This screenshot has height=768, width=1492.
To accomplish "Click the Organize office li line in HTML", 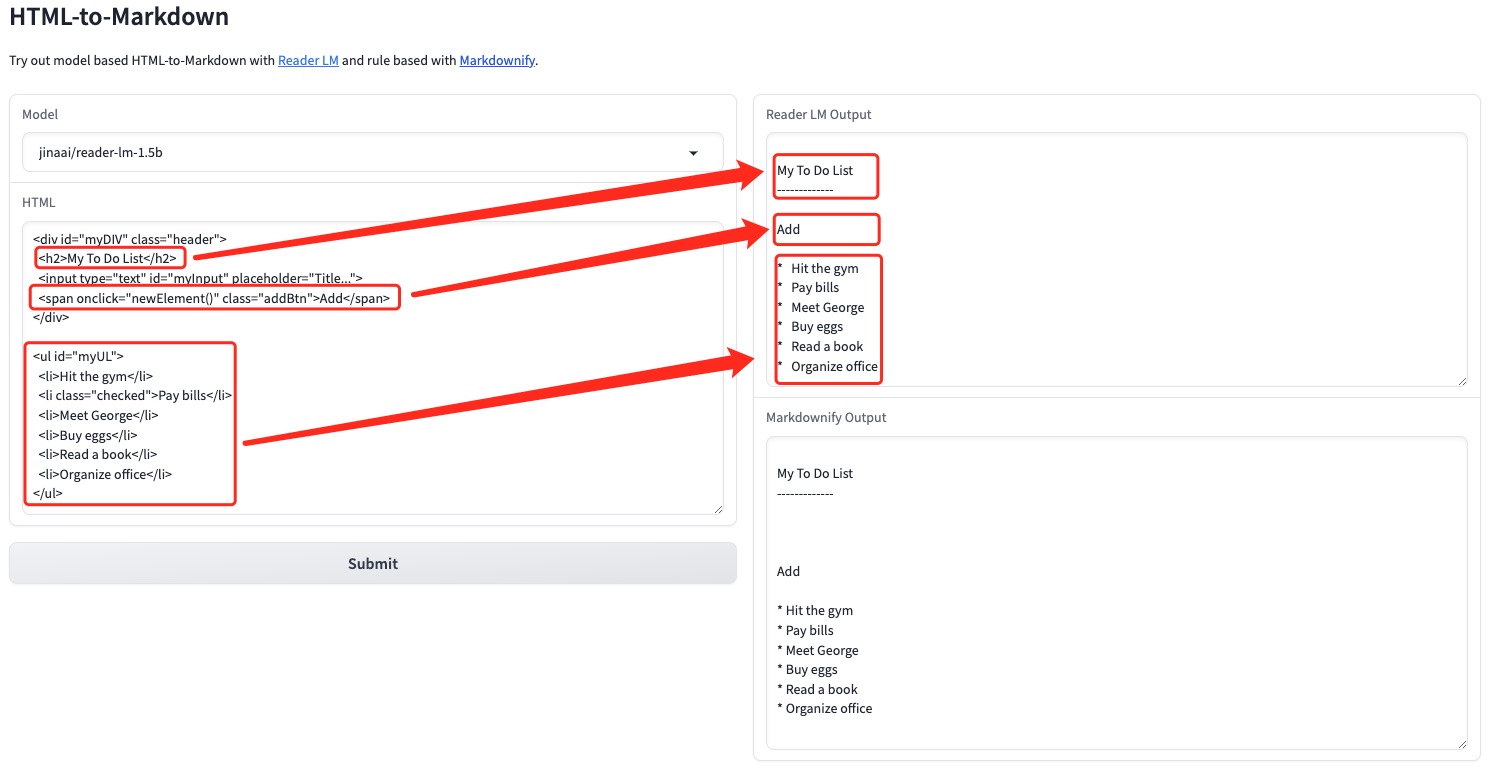I will [x=105, y=474].
